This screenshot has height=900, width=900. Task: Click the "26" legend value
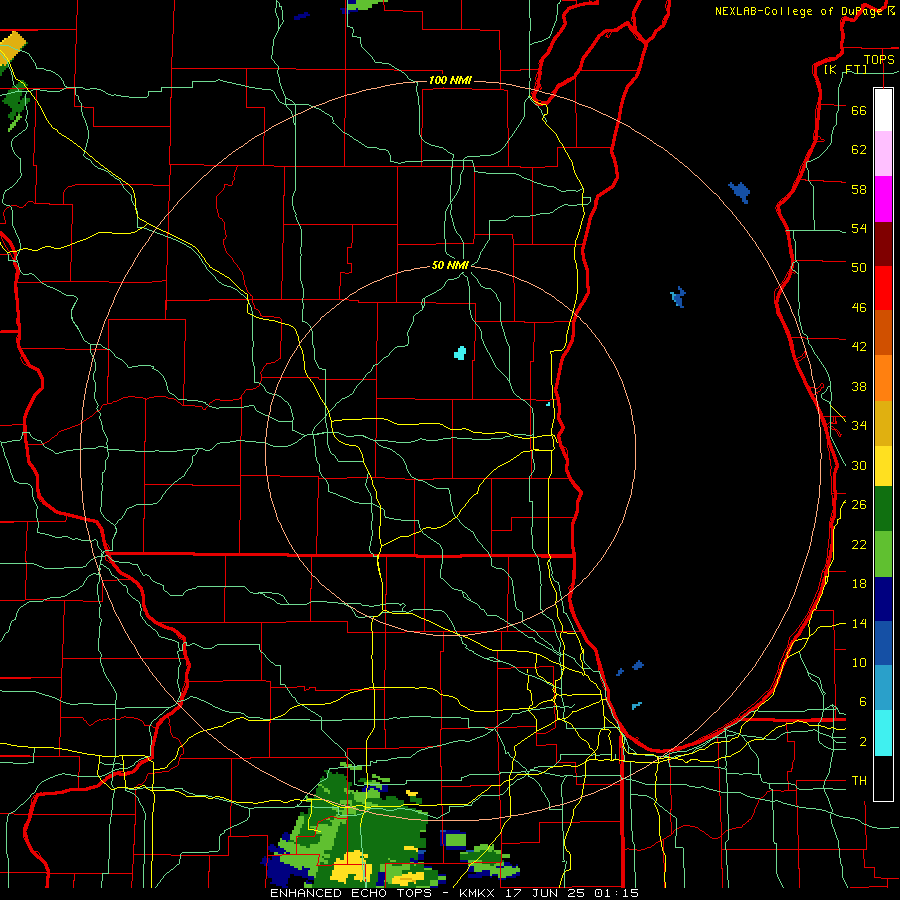coord(859,505)
